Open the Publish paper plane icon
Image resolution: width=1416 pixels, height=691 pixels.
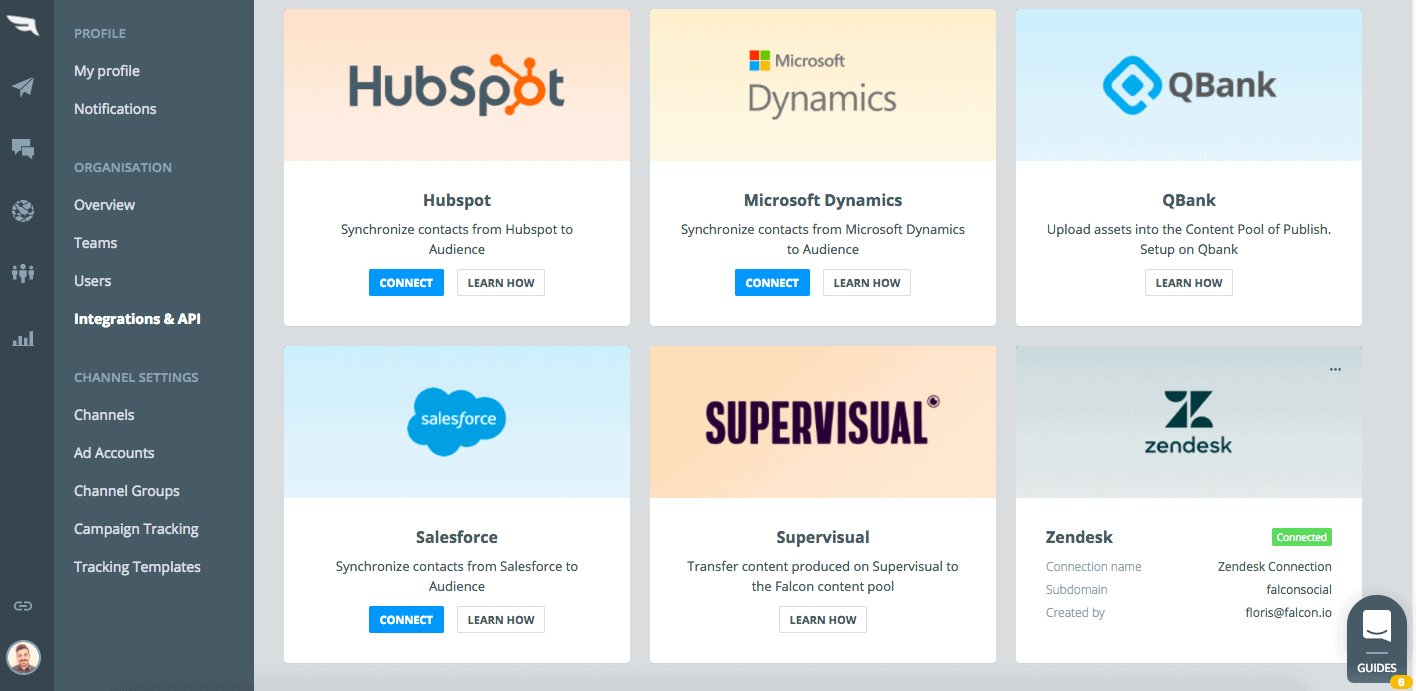click(x=23, y=87)
